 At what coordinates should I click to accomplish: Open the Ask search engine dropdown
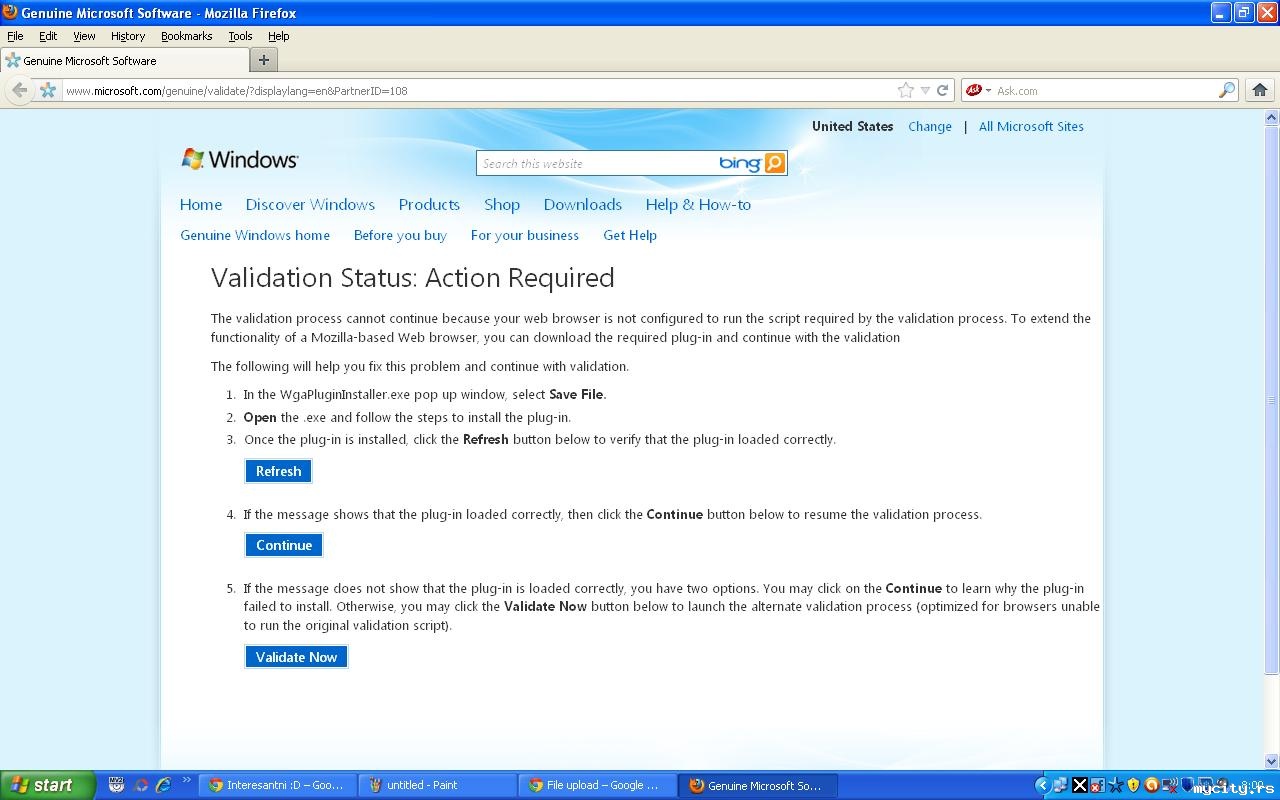coord(978,90)
